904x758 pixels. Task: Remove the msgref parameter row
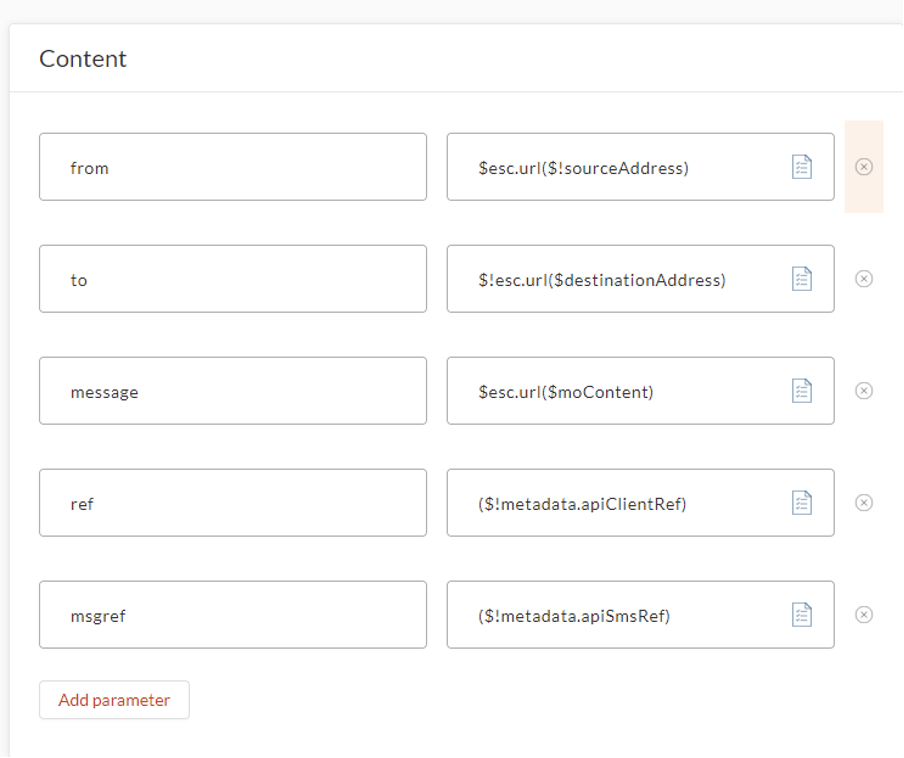pos(864,614)
